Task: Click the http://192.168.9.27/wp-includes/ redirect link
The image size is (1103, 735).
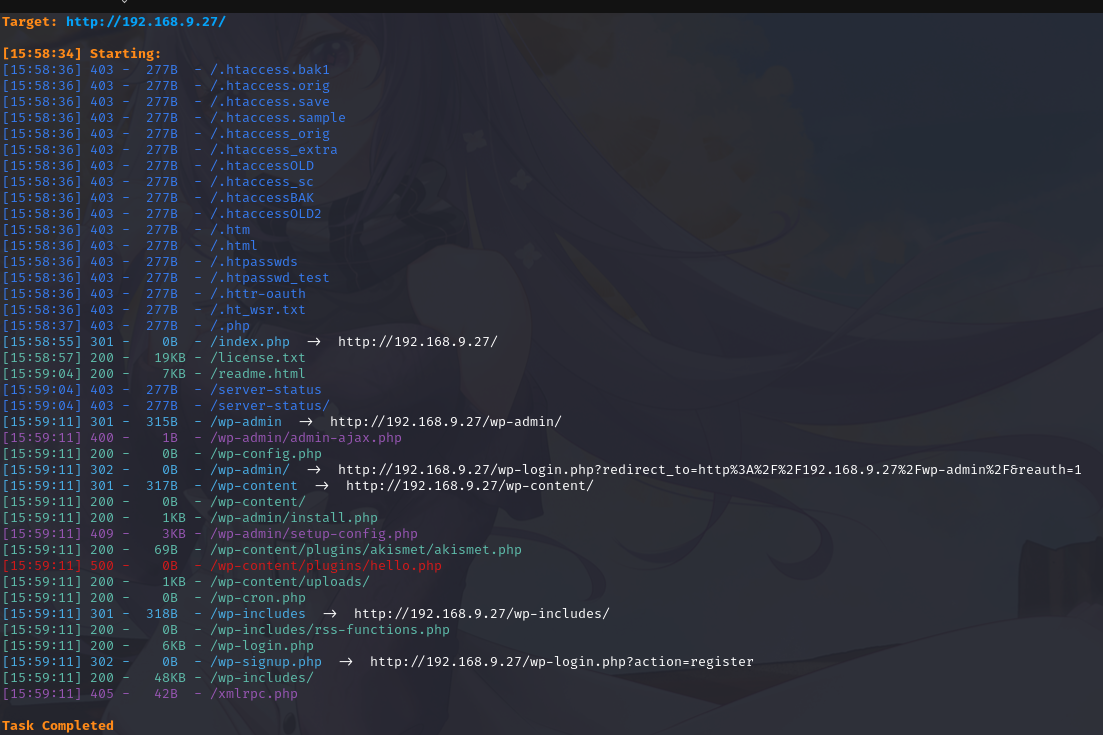Action: (x=482, y=613)
